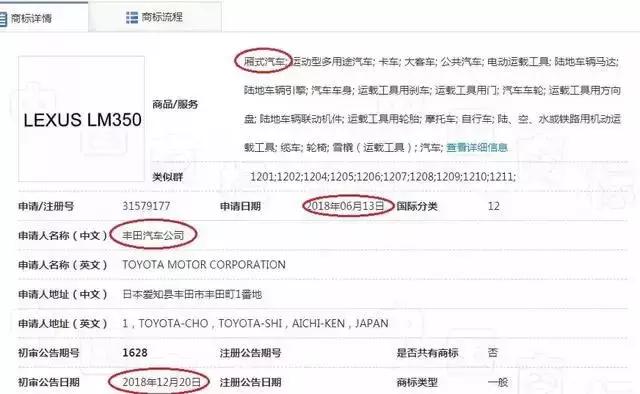Select the English address ending in JAPAN

tap(255, 323)
